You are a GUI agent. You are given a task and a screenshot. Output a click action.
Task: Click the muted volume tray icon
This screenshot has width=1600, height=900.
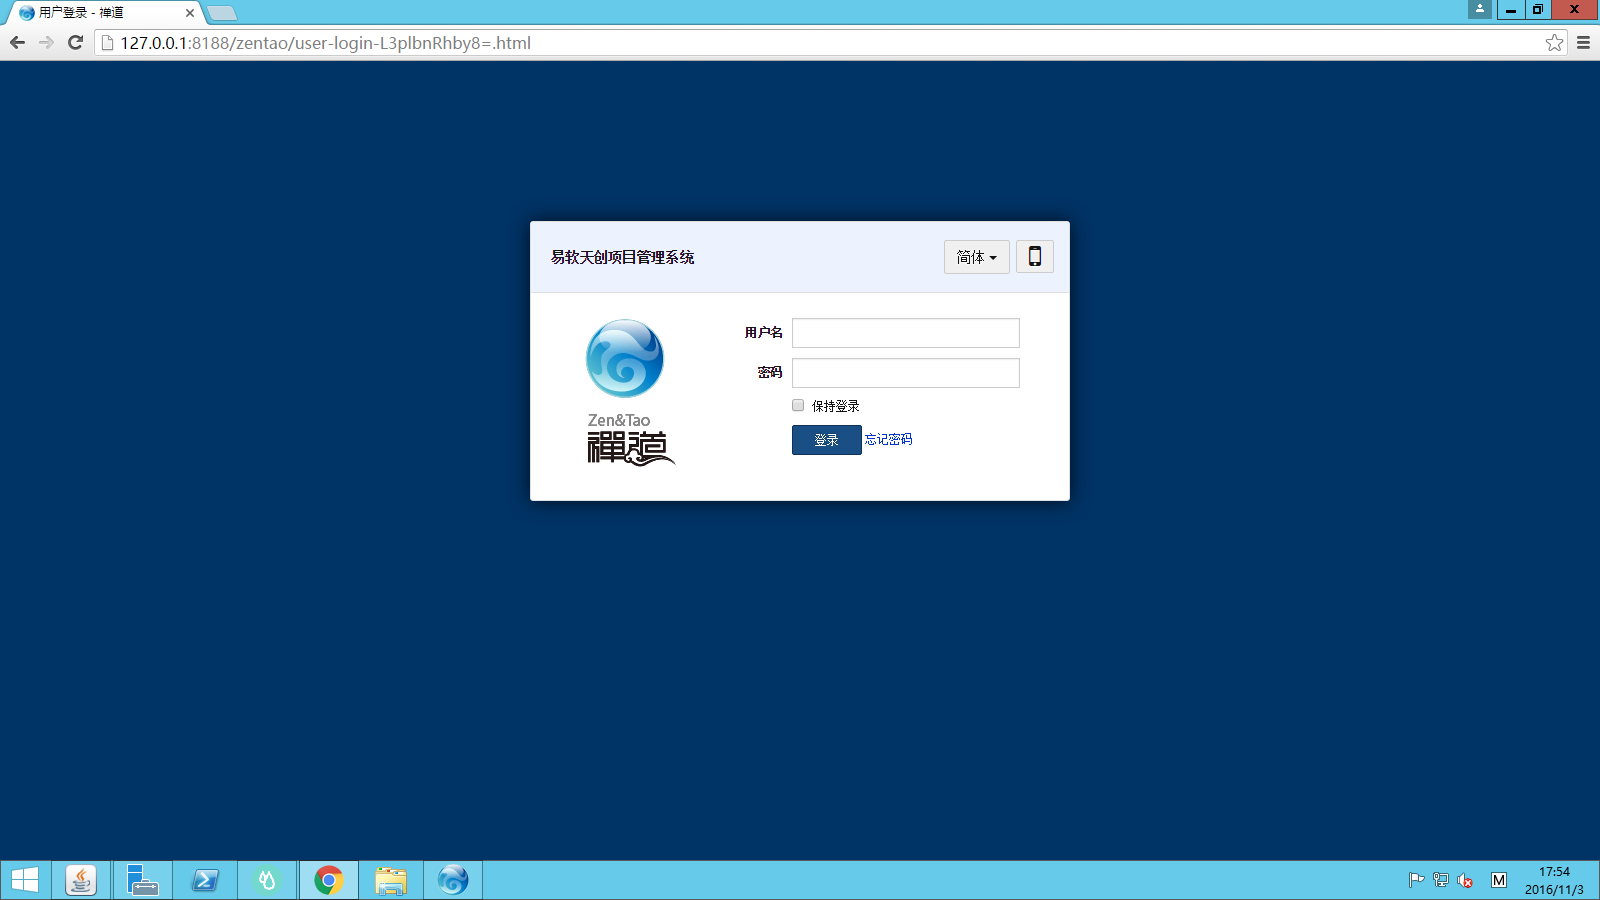tap(1465, 880)
